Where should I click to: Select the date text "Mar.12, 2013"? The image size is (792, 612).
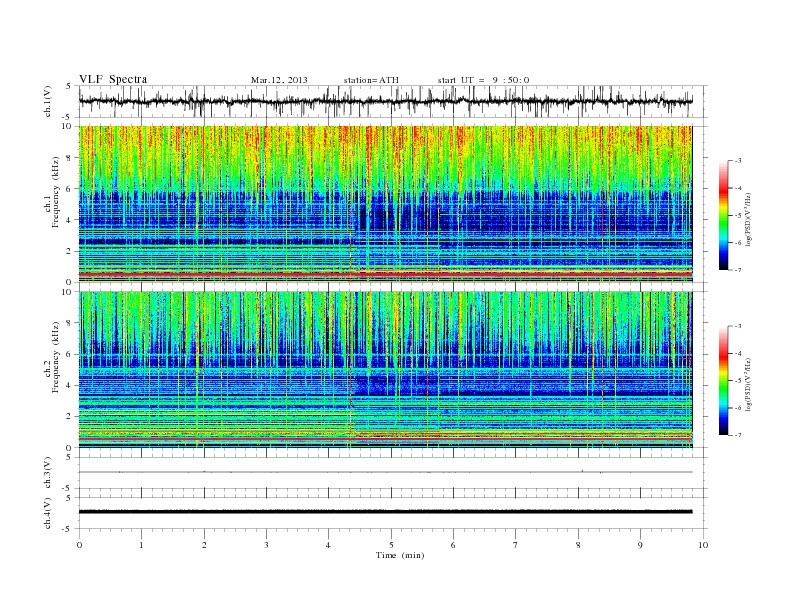(x=279, y=80)
